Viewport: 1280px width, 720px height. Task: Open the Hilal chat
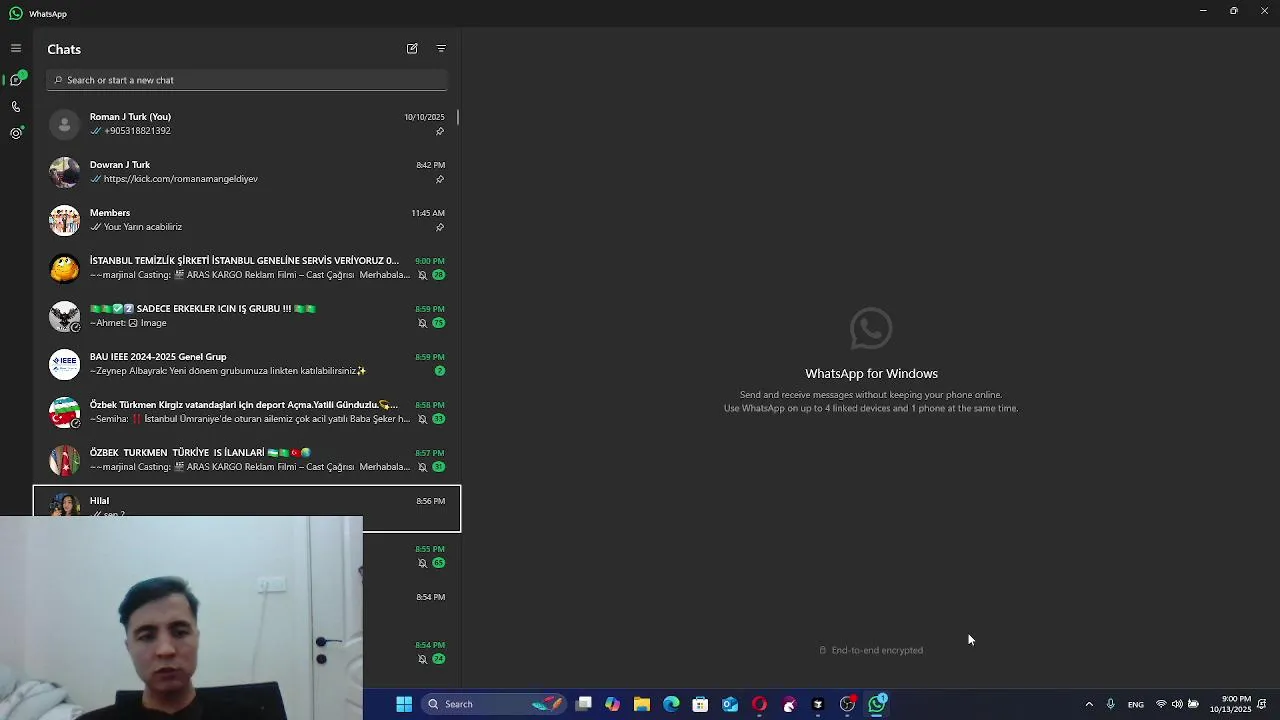(246, 508)
